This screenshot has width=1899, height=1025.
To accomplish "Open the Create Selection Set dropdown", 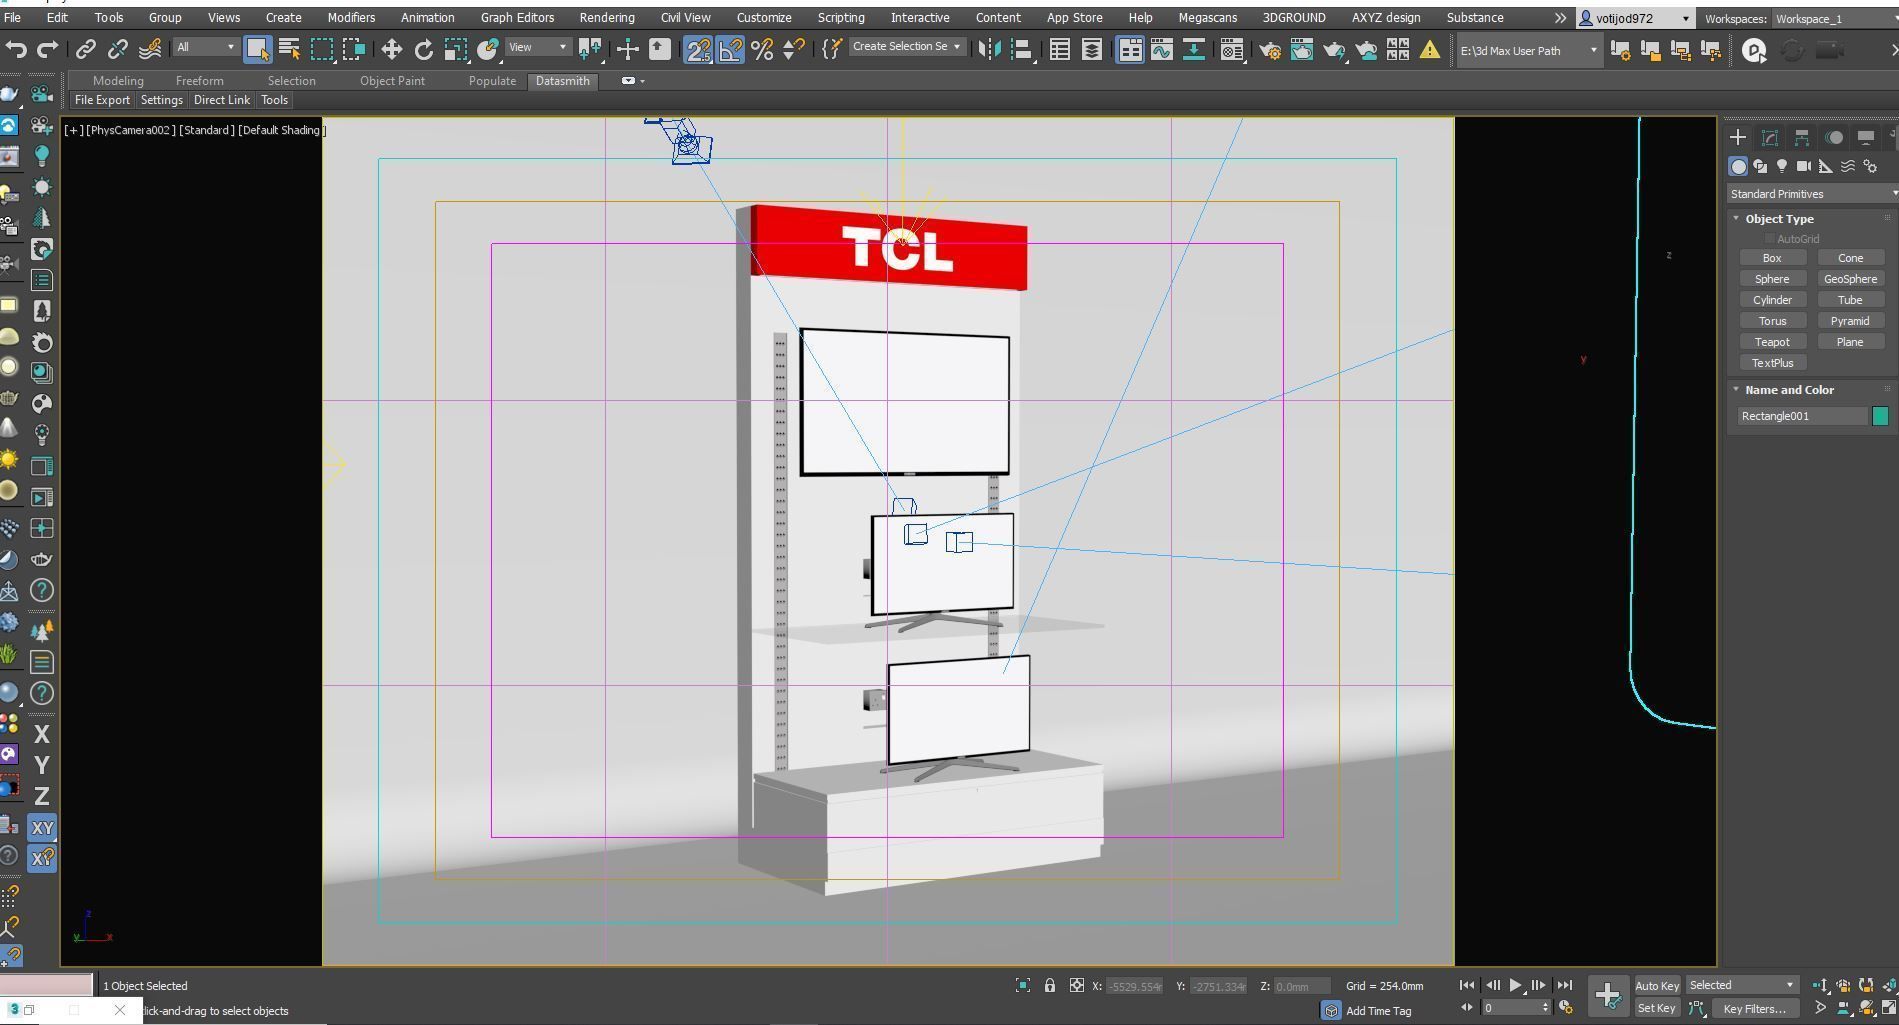I will click(907, 47).
